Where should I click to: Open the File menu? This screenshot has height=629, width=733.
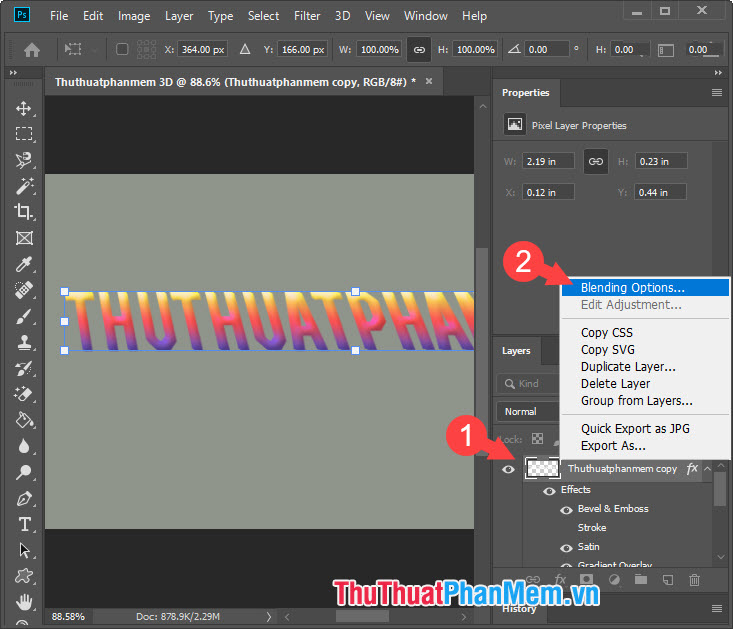[59, 16]
